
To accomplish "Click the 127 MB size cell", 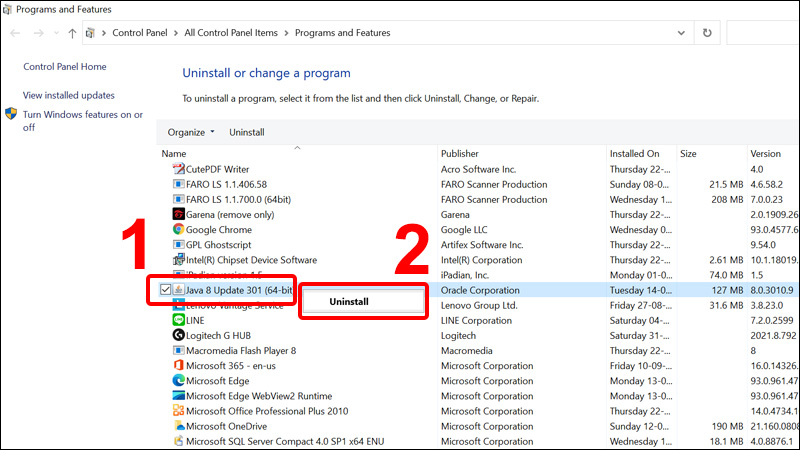I will (x=727, y=290).
